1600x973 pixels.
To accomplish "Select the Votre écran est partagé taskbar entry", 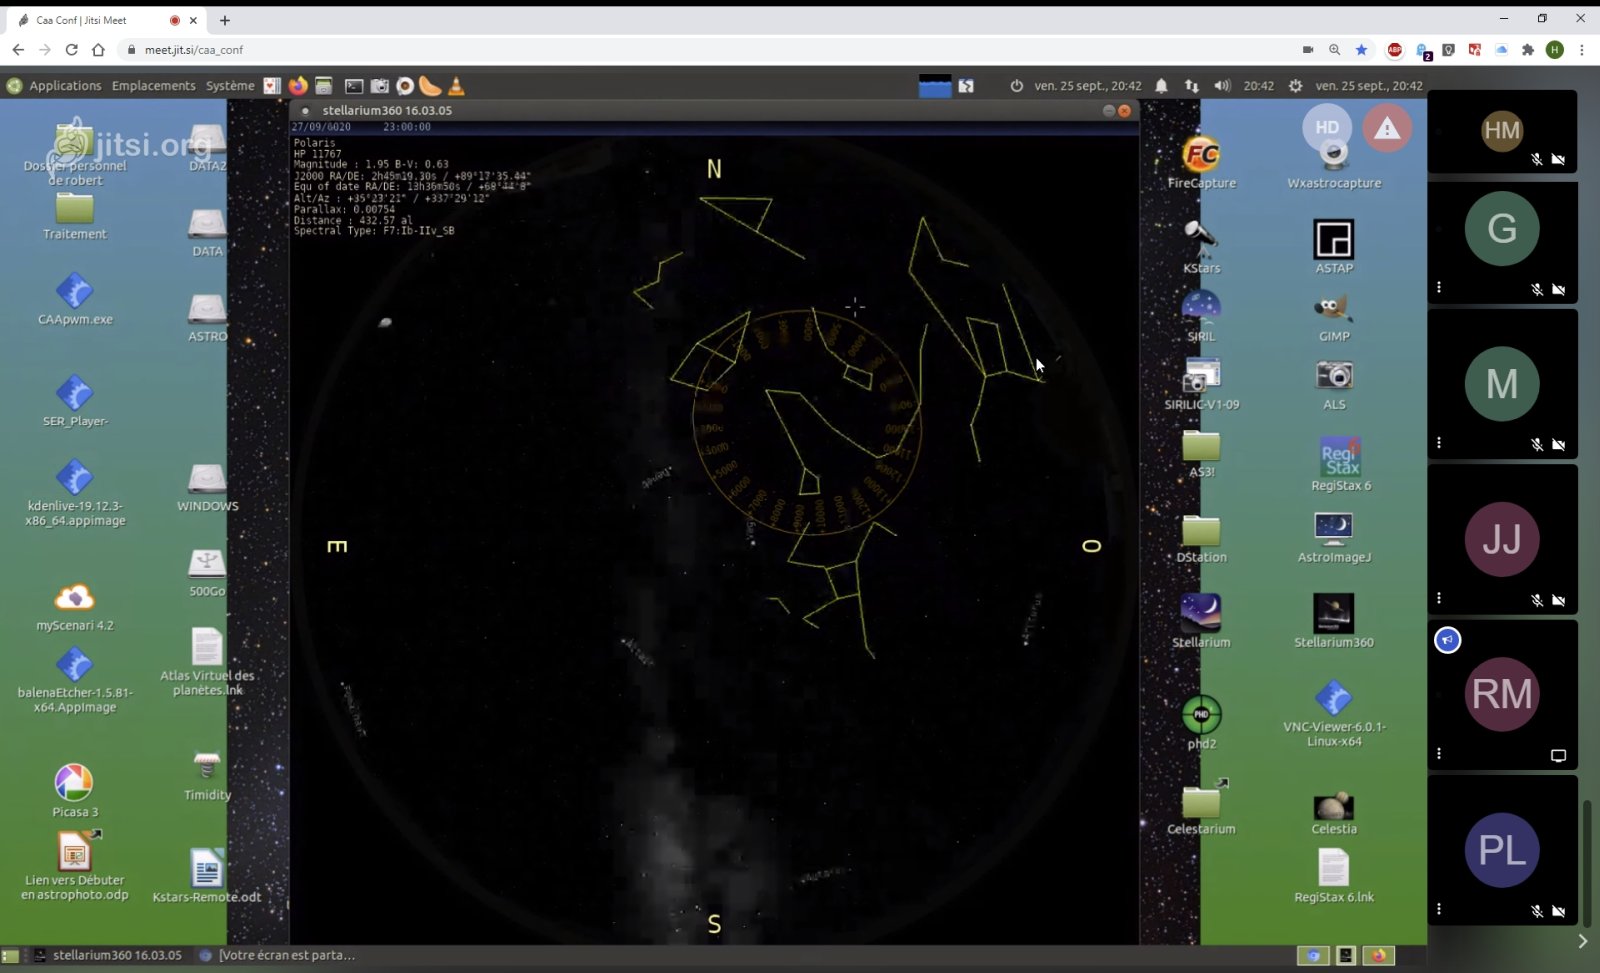I will click(x=278, y=955).
